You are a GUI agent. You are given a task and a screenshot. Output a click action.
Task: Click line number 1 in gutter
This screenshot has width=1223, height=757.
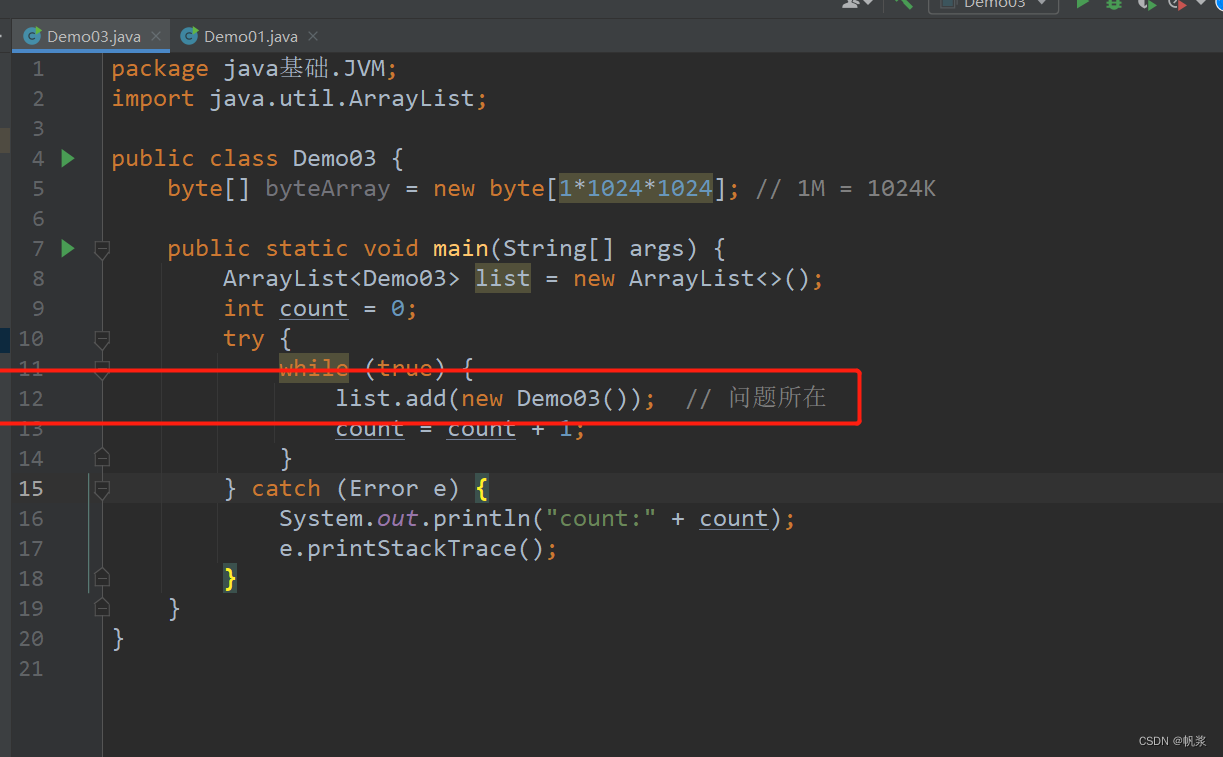[38, 68]
